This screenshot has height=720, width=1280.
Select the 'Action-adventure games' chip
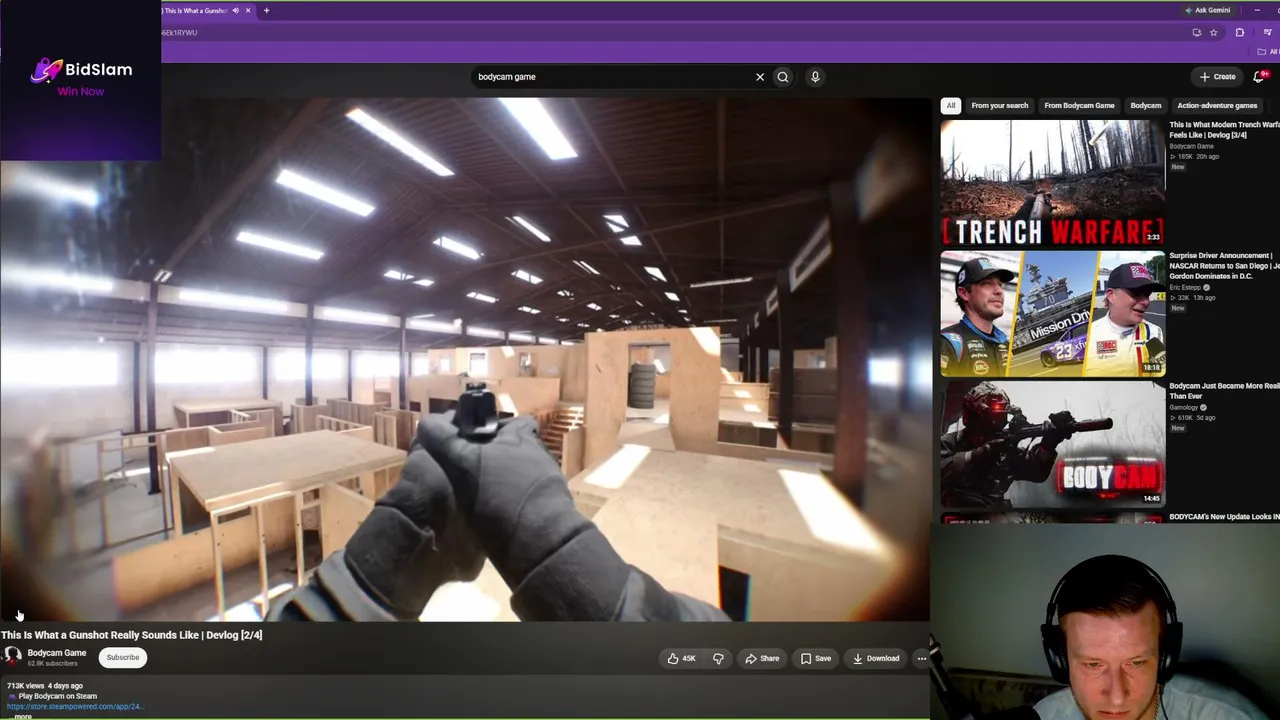click(1217, 105)
